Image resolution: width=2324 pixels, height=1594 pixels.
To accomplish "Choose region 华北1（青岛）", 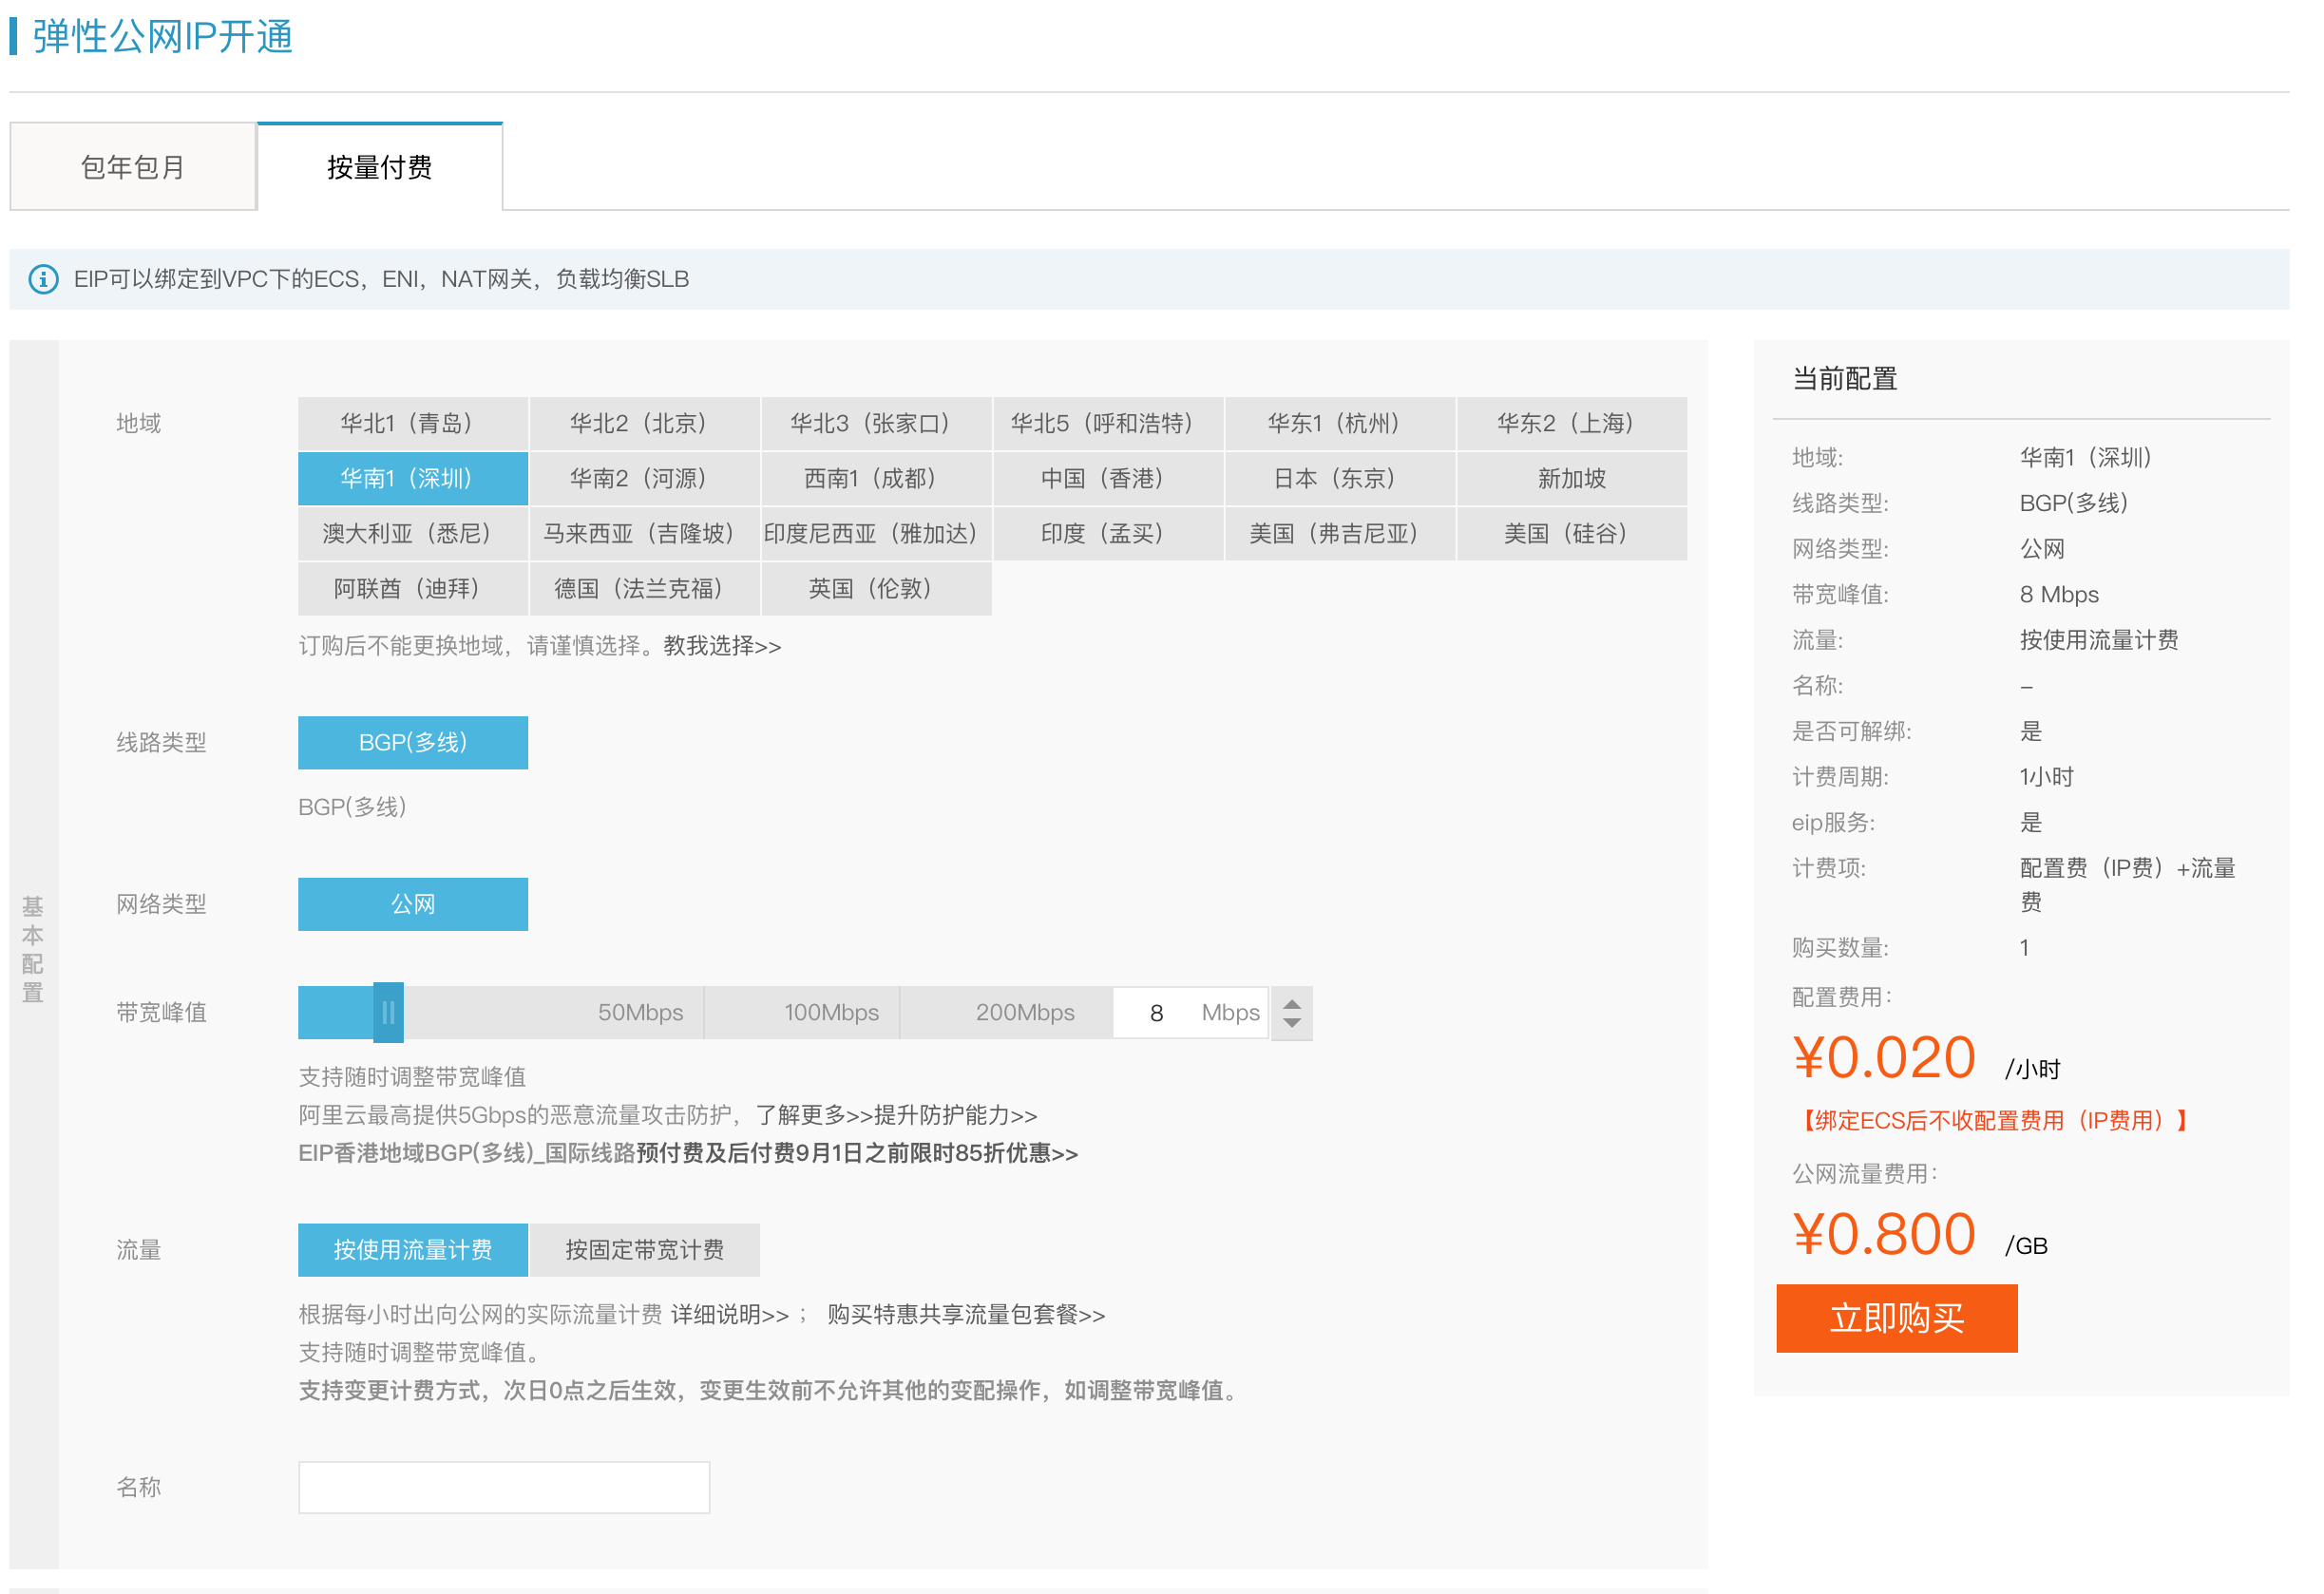I will (x=413, y=424).
